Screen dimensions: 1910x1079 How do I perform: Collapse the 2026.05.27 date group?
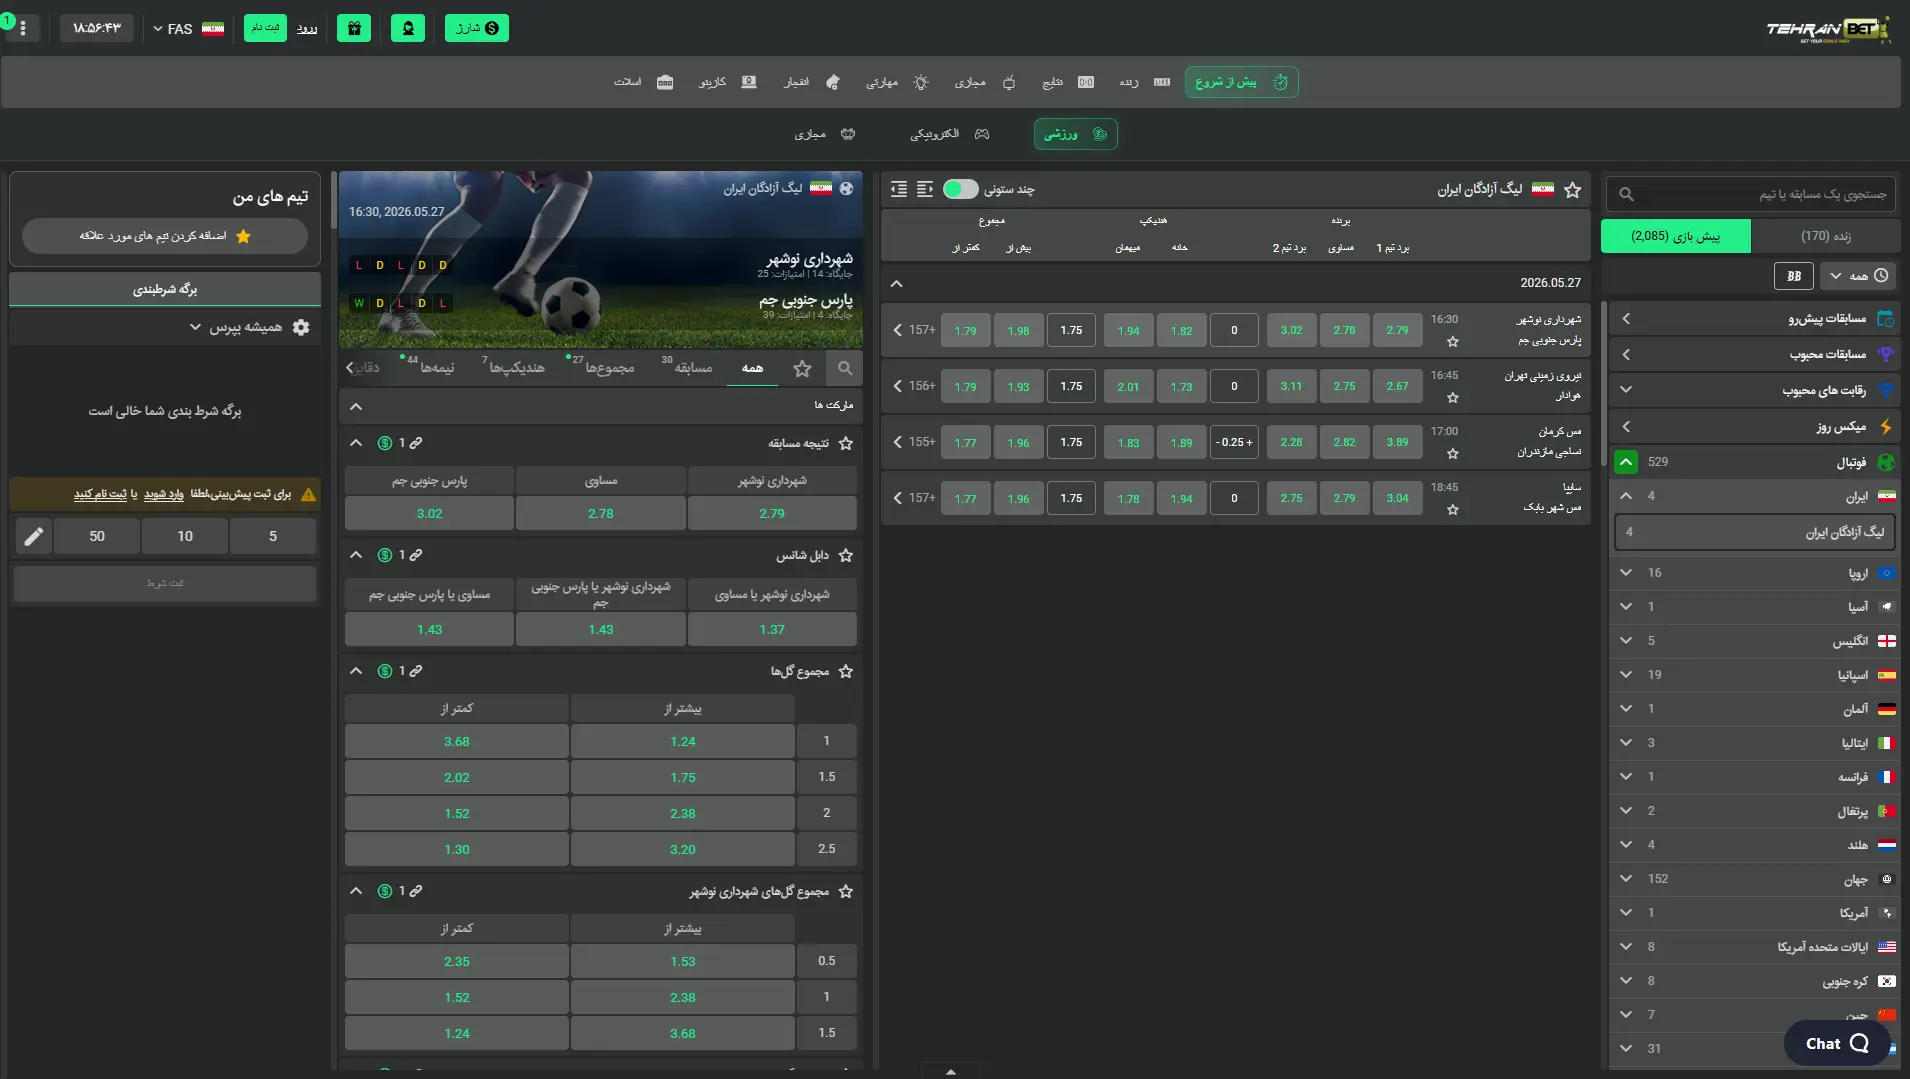click(897, 284)
